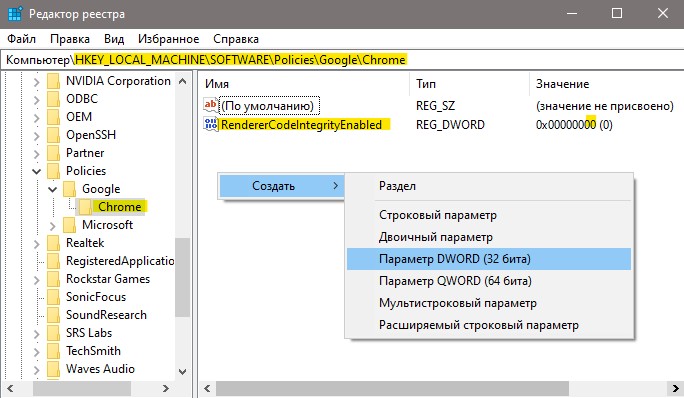Expand the Realtek key
The width and height of the screenshot is (684, 398).
tap(37, 244)
